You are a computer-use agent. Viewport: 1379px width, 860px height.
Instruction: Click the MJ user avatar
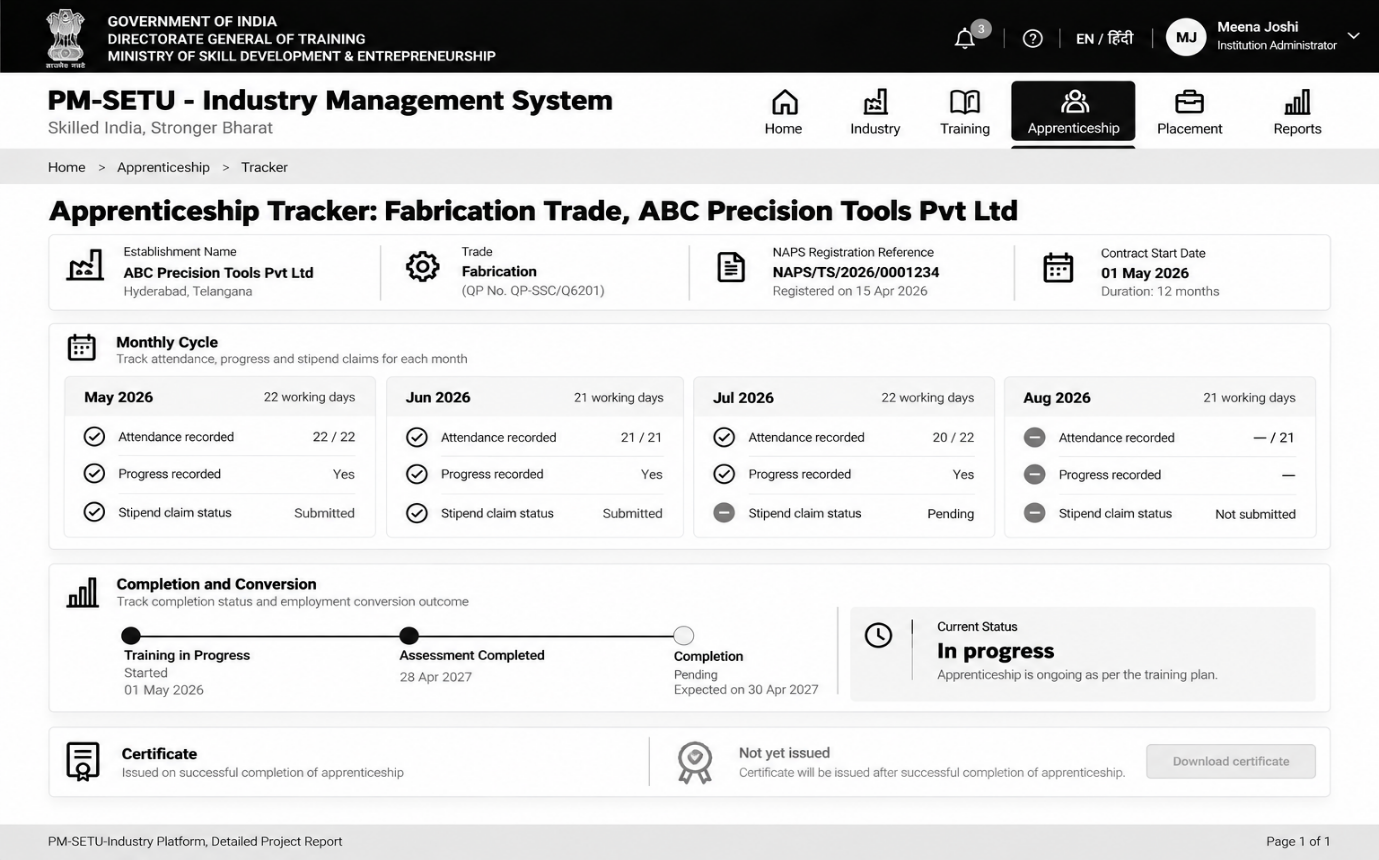point(1185,38)
